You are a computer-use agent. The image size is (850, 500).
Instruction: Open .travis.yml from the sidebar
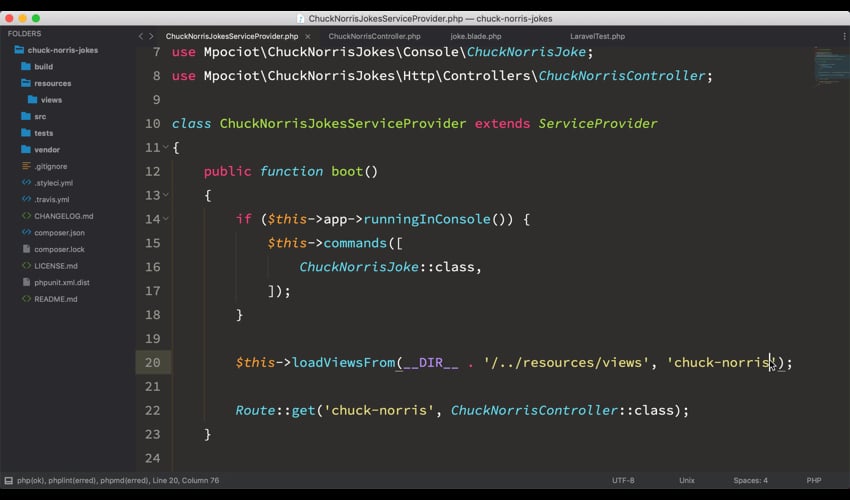click(x=52, y=200)
